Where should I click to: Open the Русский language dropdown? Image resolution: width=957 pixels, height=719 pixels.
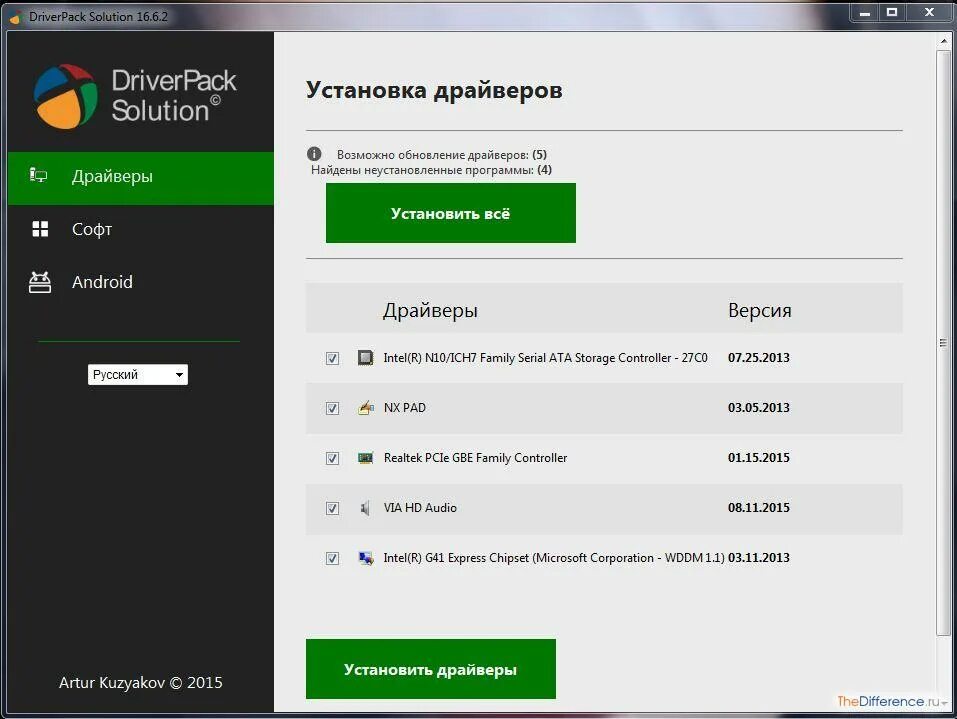(x=138, y=375)
